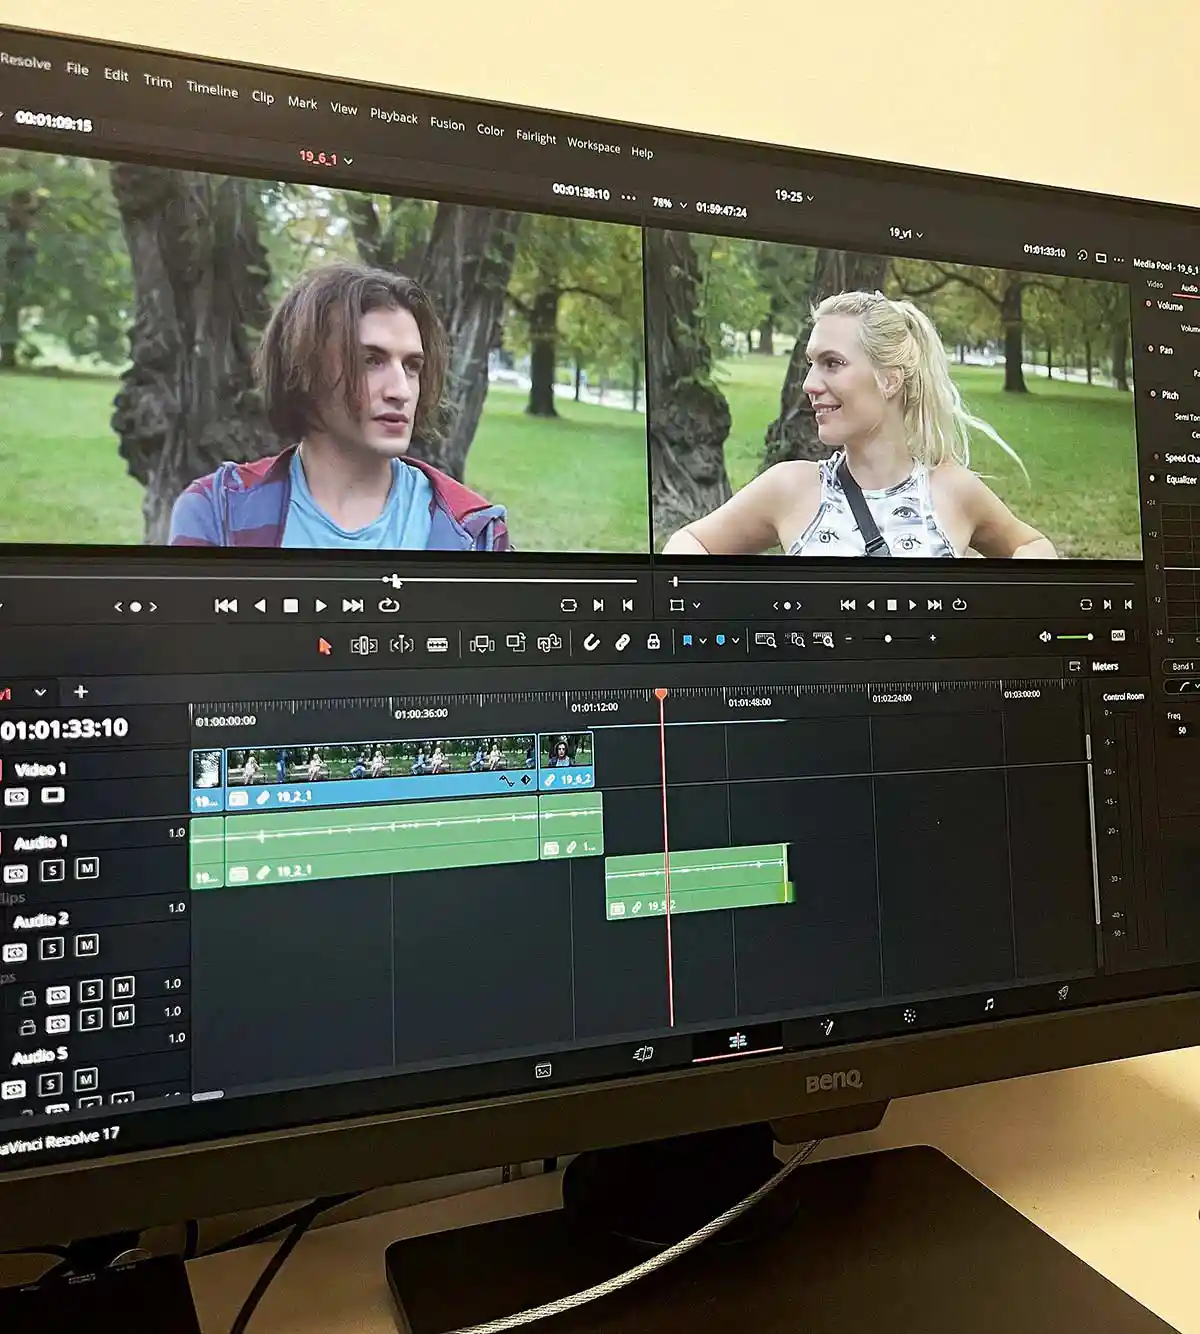
Task: Click the source viewer match frame icon
Action: click(x=568, y=605)
